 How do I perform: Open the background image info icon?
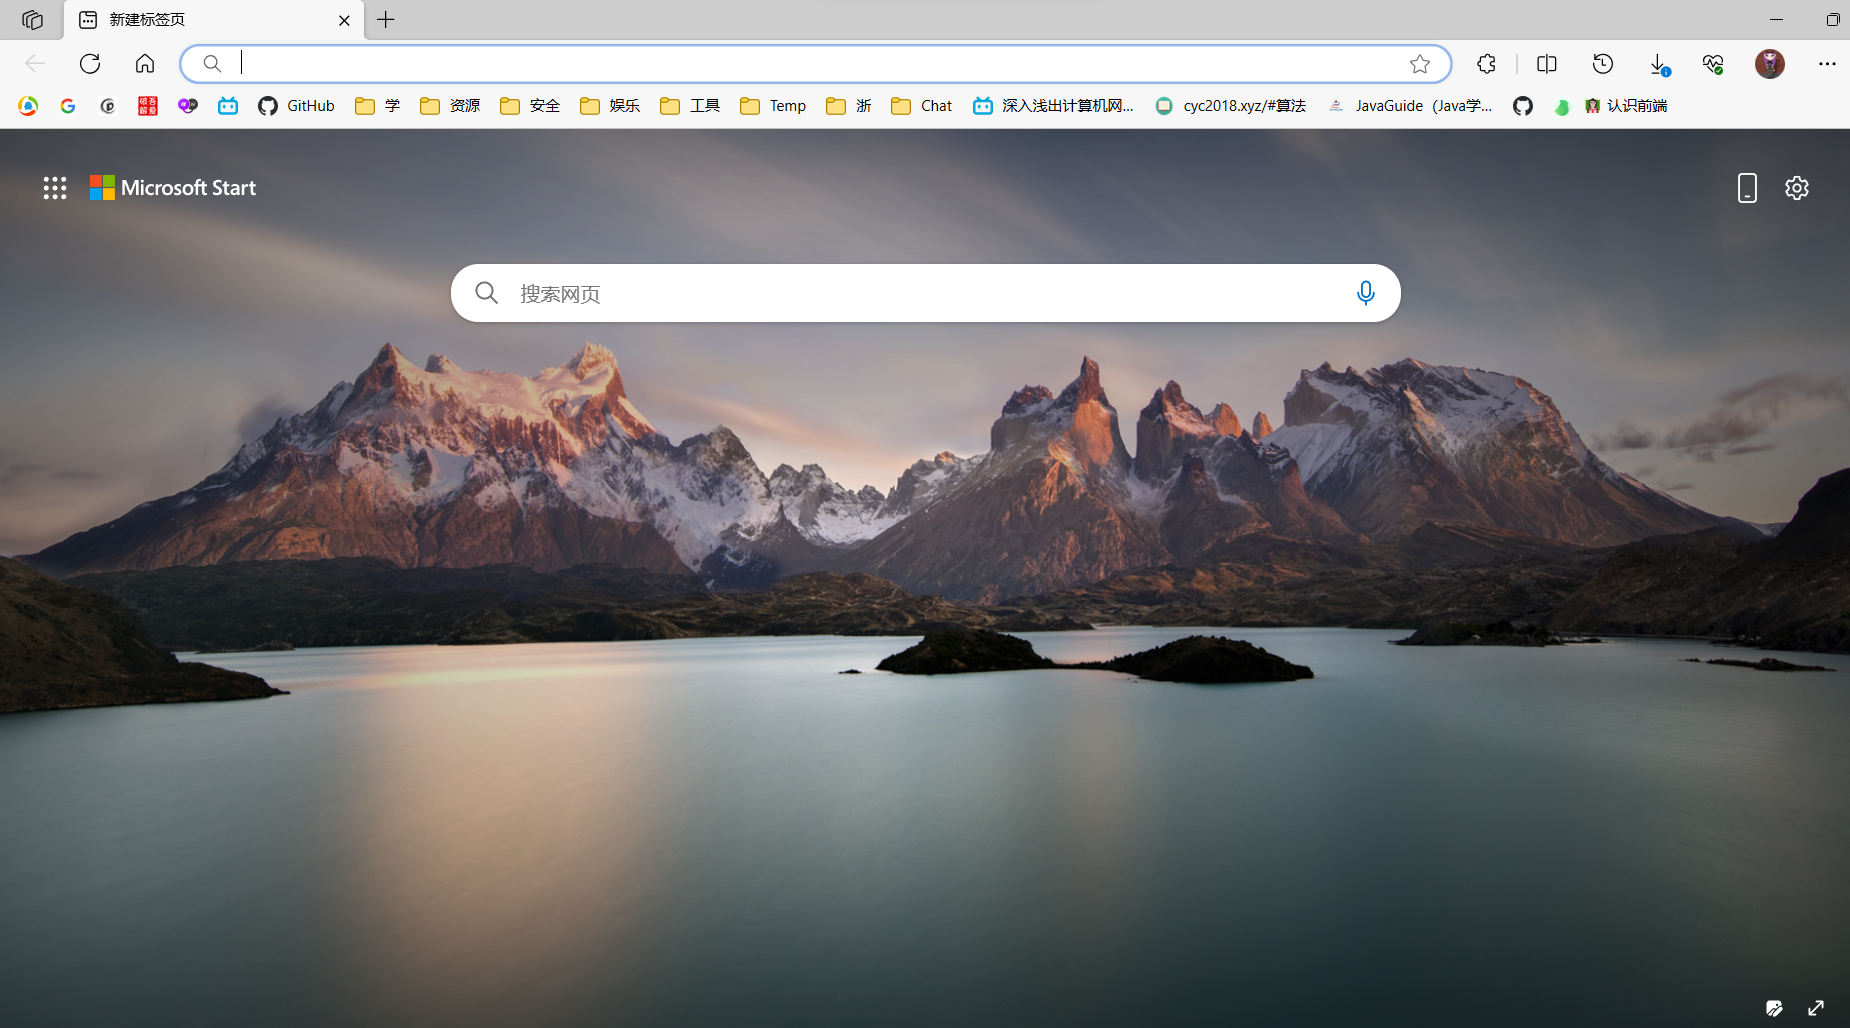click(1774, 1008)
